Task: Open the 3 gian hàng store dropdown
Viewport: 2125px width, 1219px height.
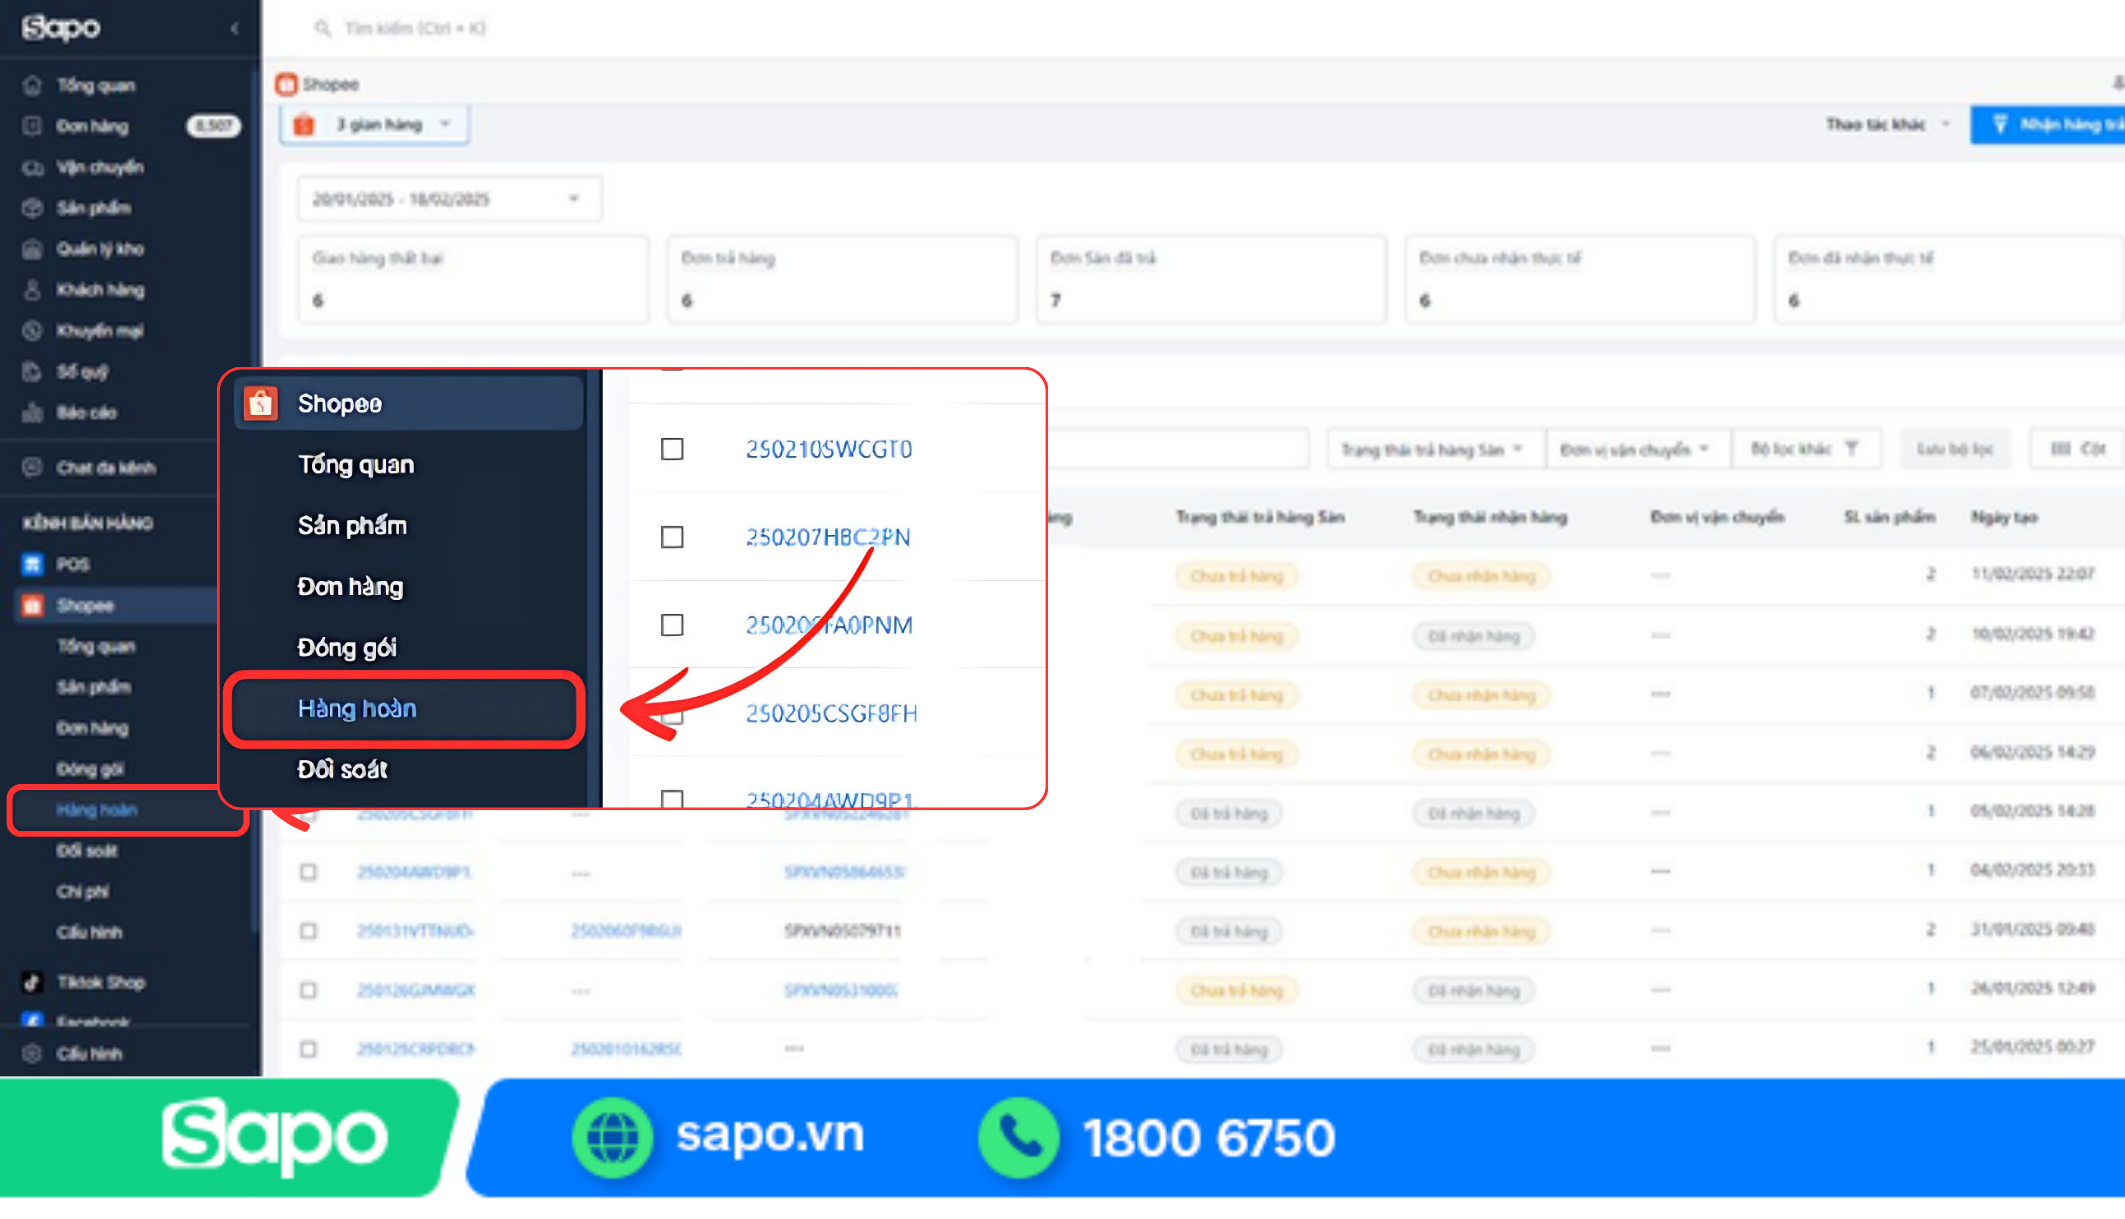Action: (375, 125)
